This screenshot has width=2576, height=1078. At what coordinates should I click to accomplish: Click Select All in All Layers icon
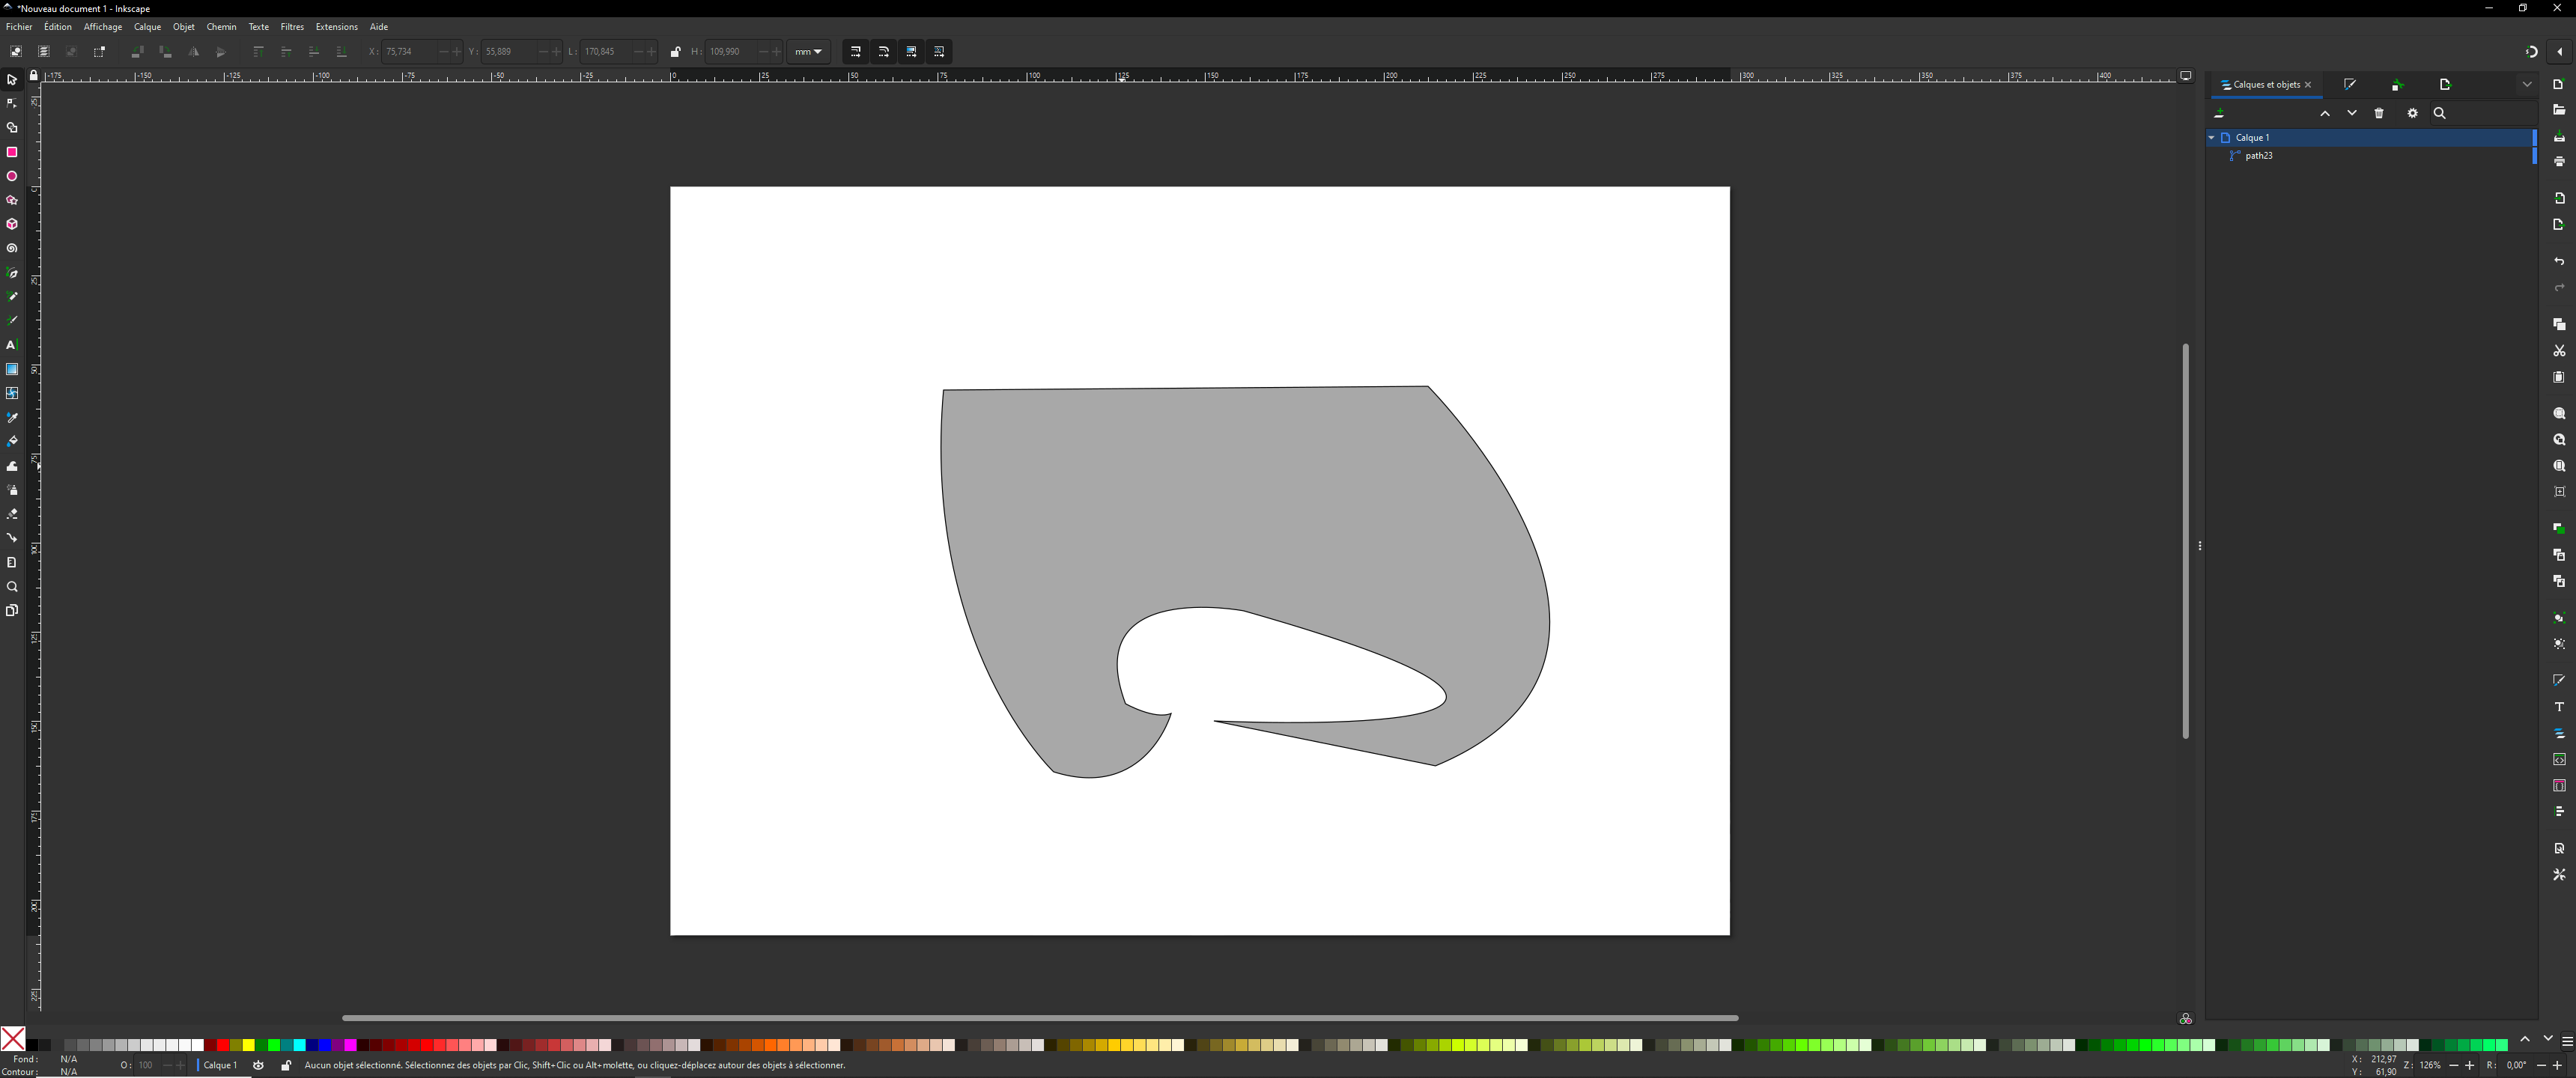coord(44,51)
